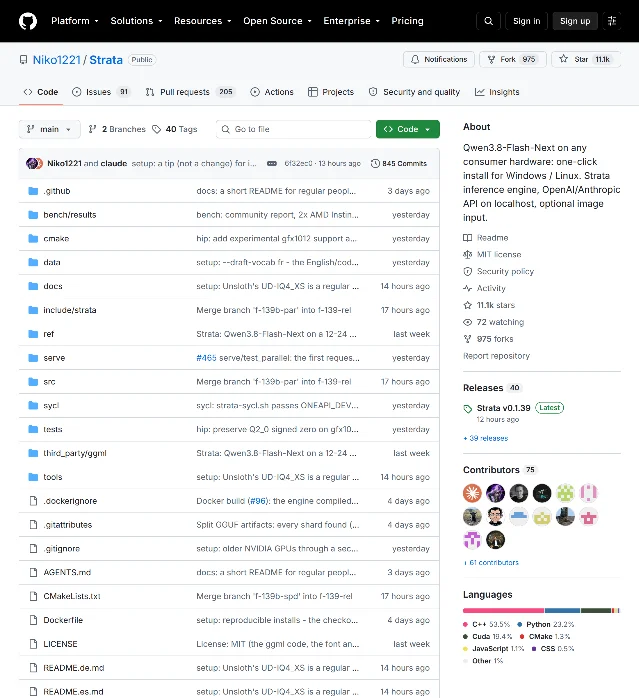Click the .github folder icon
Image resolution: width=639 pixels, height=698 pixels.
pos(33,191)
